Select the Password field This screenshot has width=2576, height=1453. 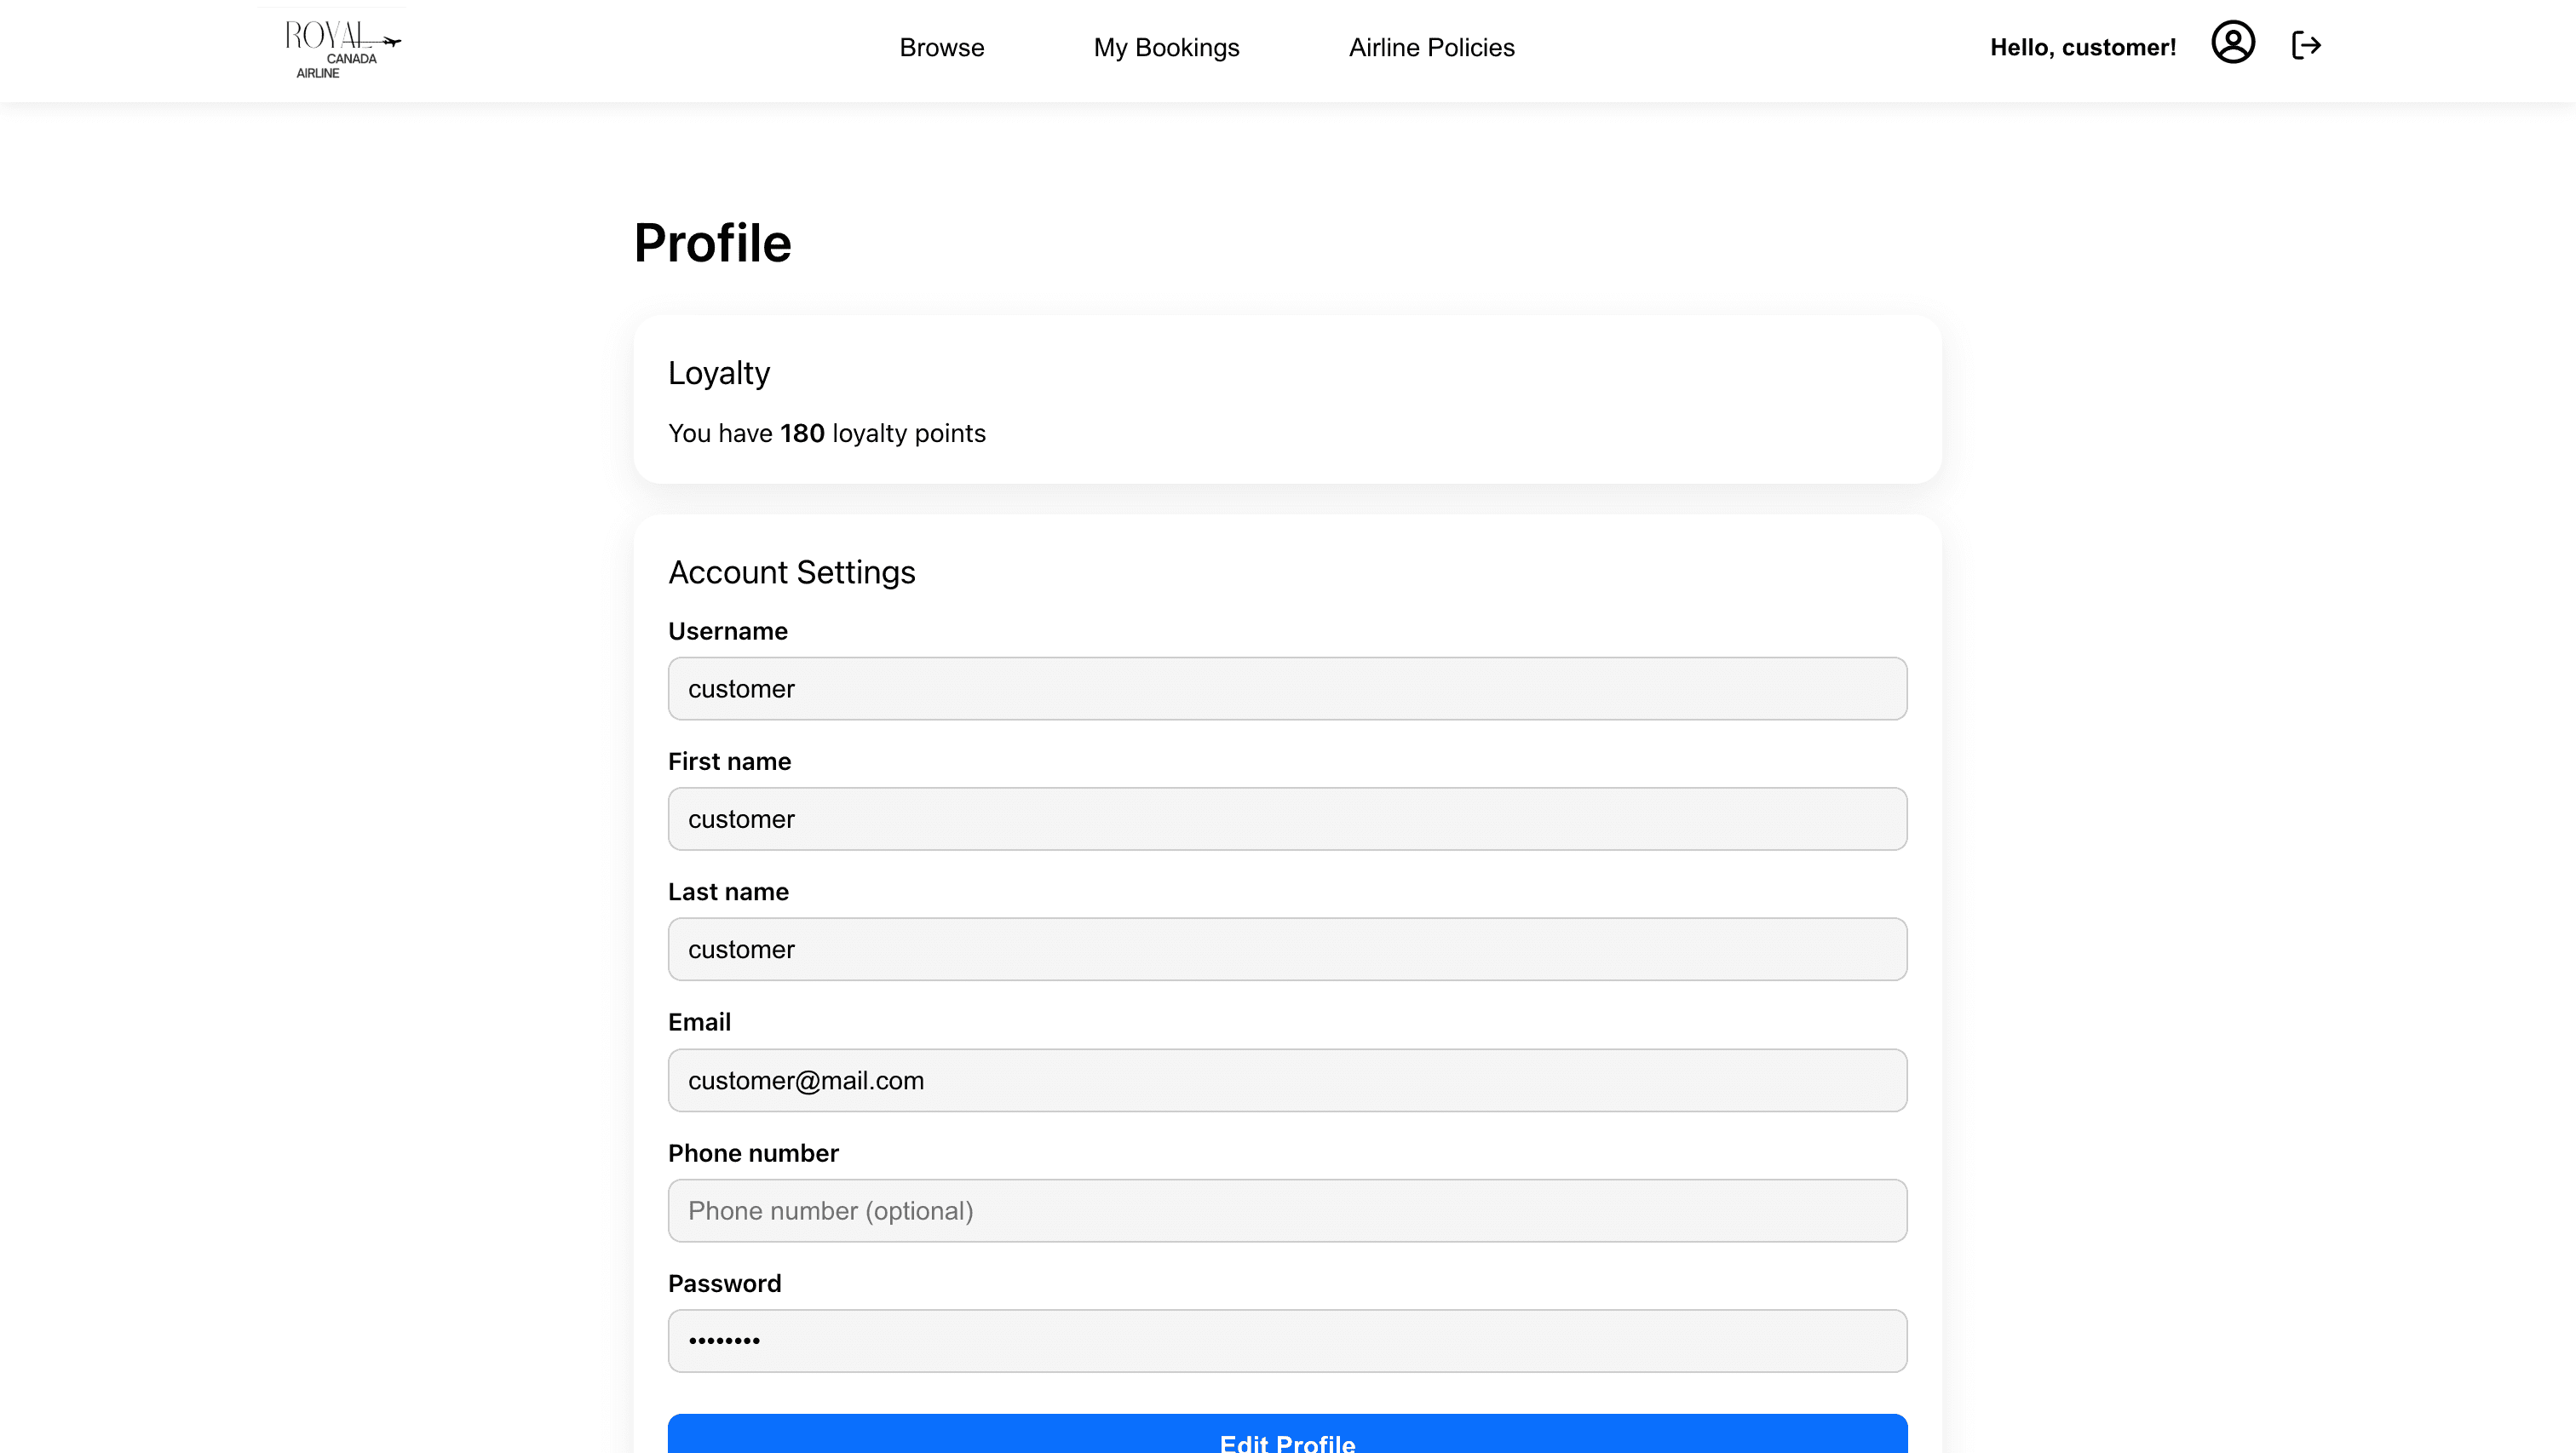click(x=1287, y=1340)
